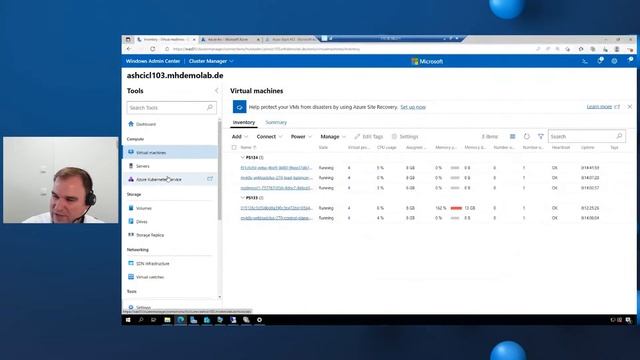
Task: Open first VM link in first group
Action: pyautogui.click(x=276, y=168)
